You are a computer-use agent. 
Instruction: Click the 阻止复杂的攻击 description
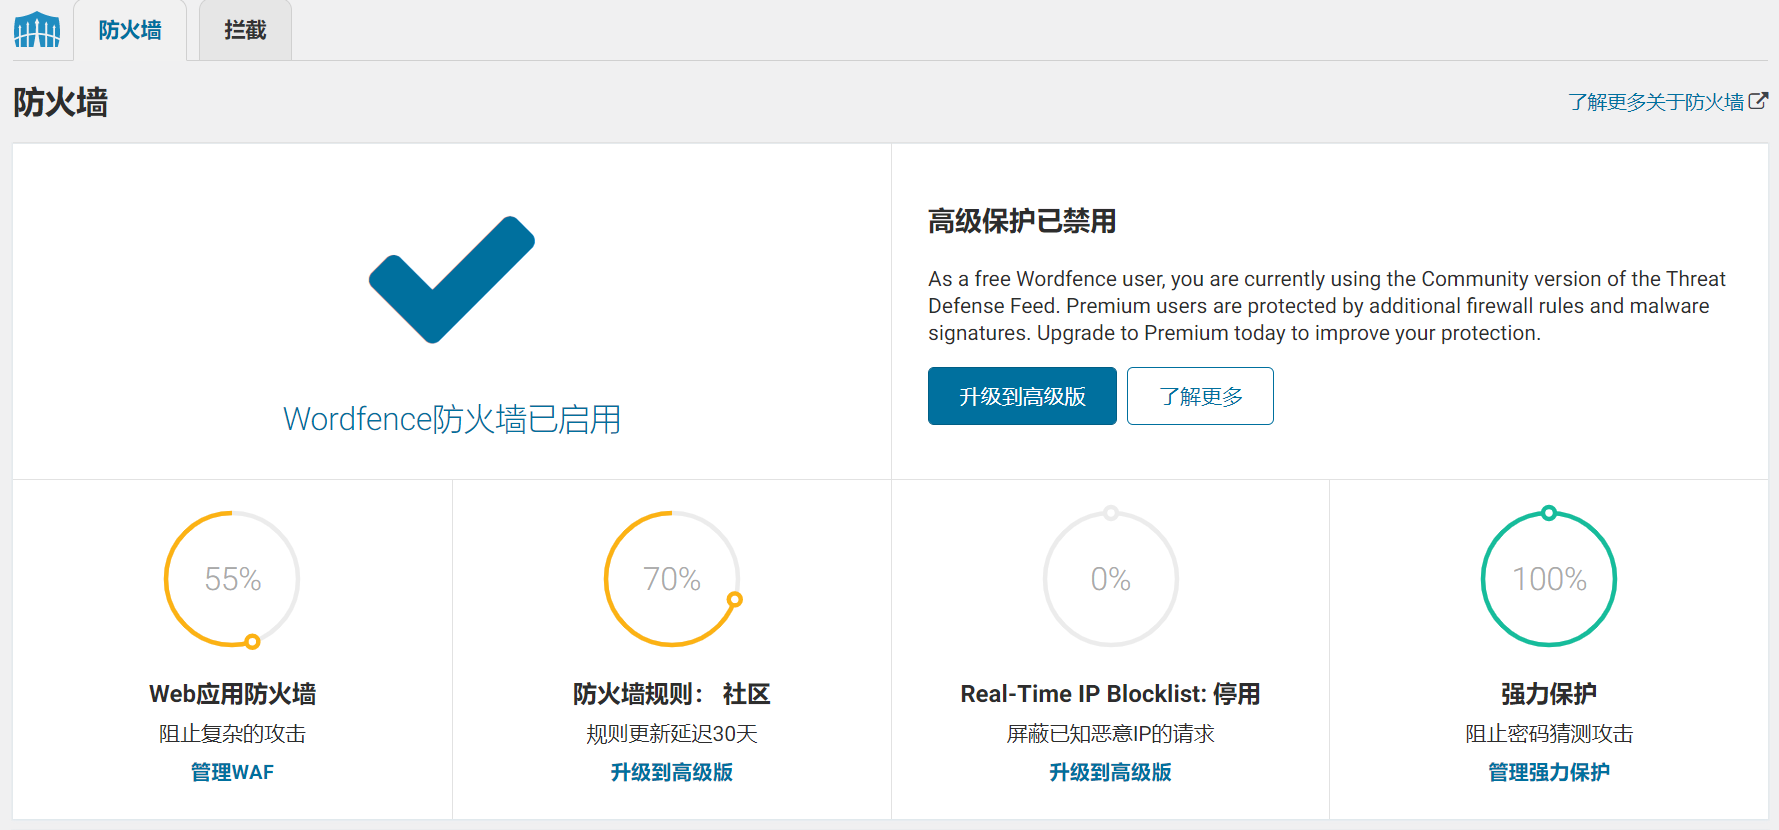pos(232,734)
